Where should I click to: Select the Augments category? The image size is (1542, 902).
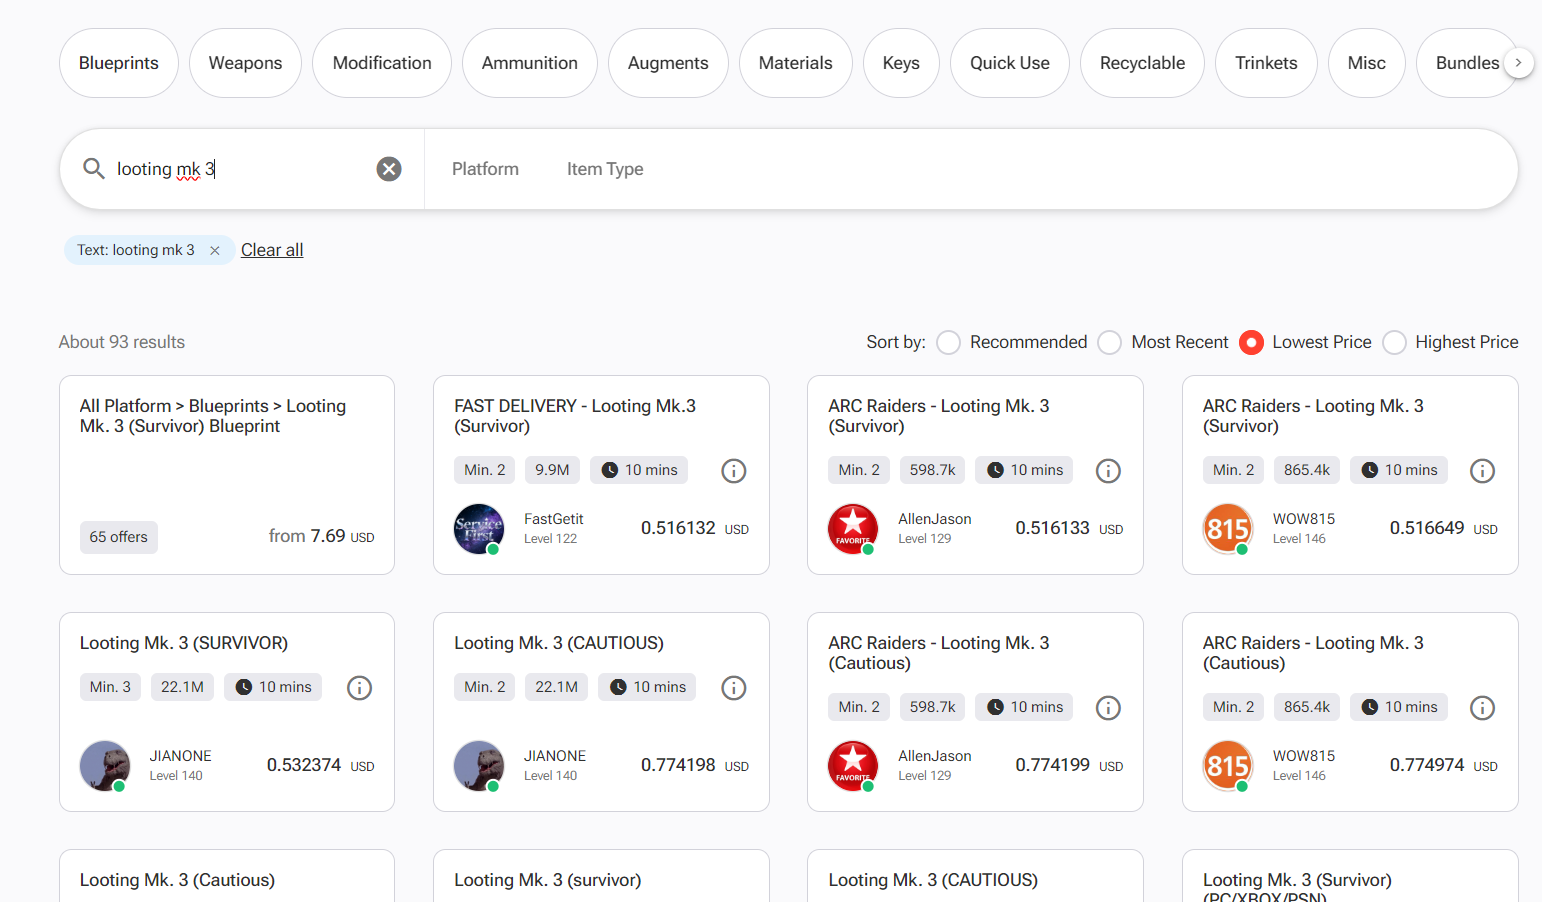[x=668, y=63]
